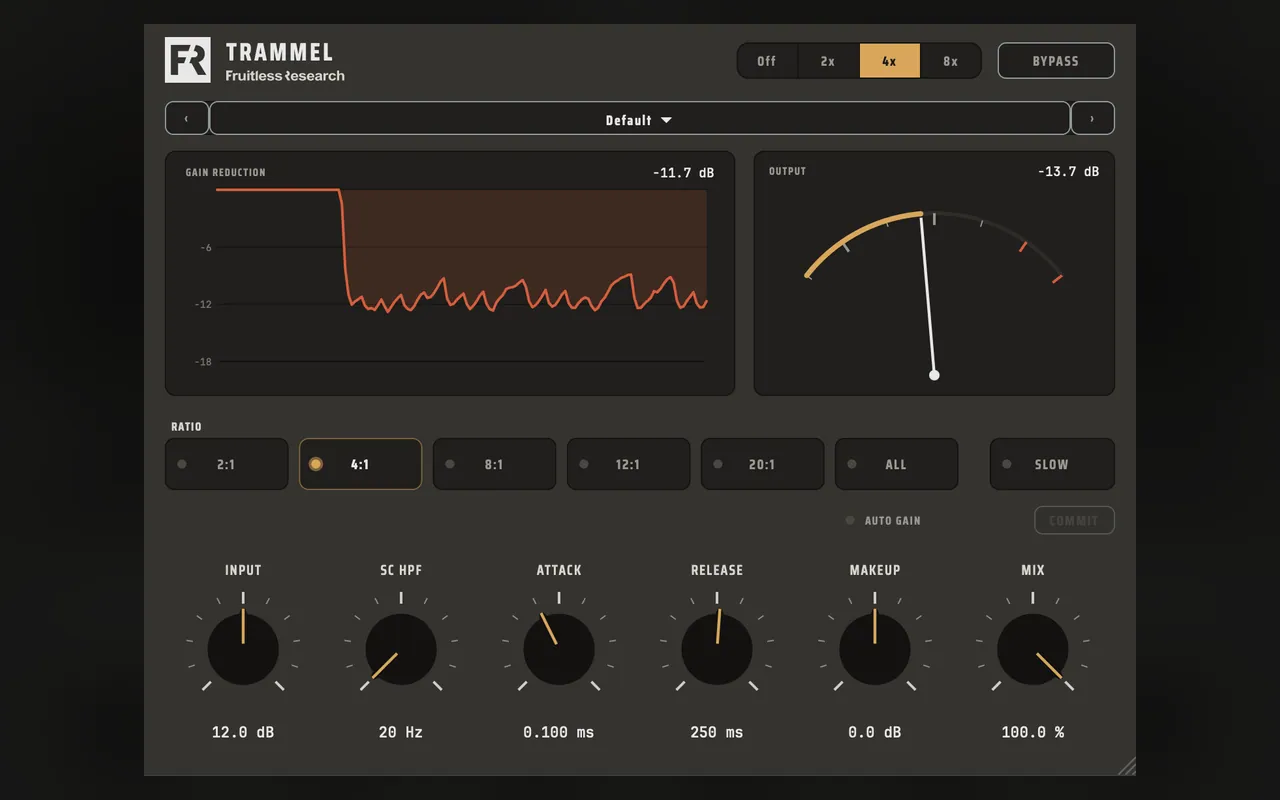
Task: Click the 0.100 ms attack value
Action: point(559,732)
